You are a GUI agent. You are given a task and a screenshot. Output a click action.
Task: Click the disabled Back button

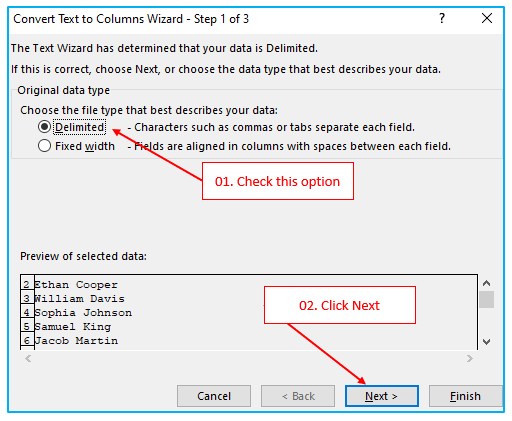click(298, 396)
